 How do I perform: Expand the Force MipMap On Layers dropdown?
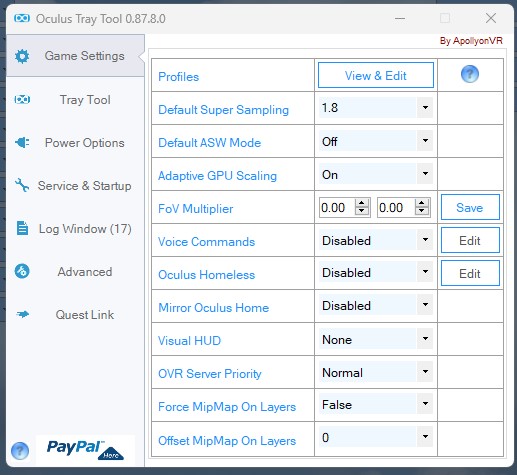425,404
